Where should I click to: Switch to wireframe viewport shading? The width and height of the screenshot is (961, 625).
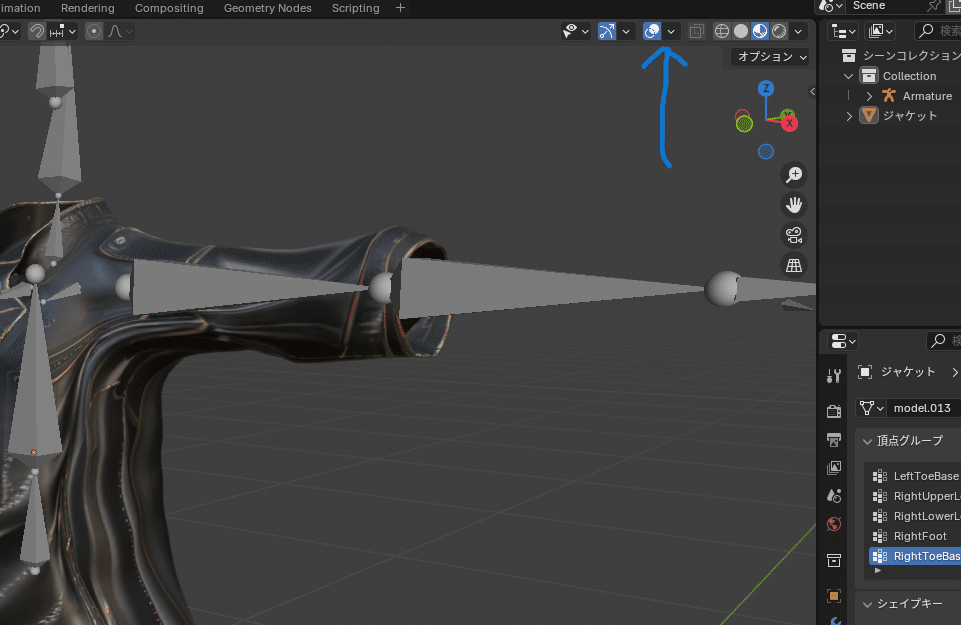[722, 31]
